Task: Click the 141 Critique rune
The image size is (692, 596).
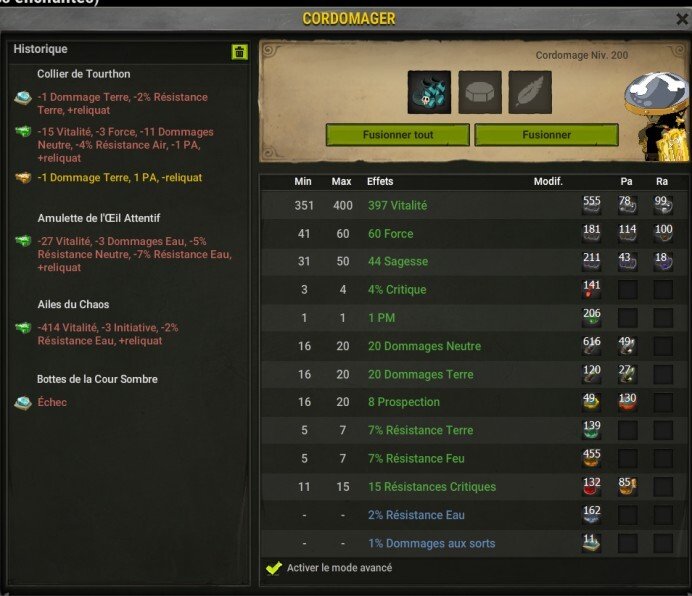Action: (591, 290)
